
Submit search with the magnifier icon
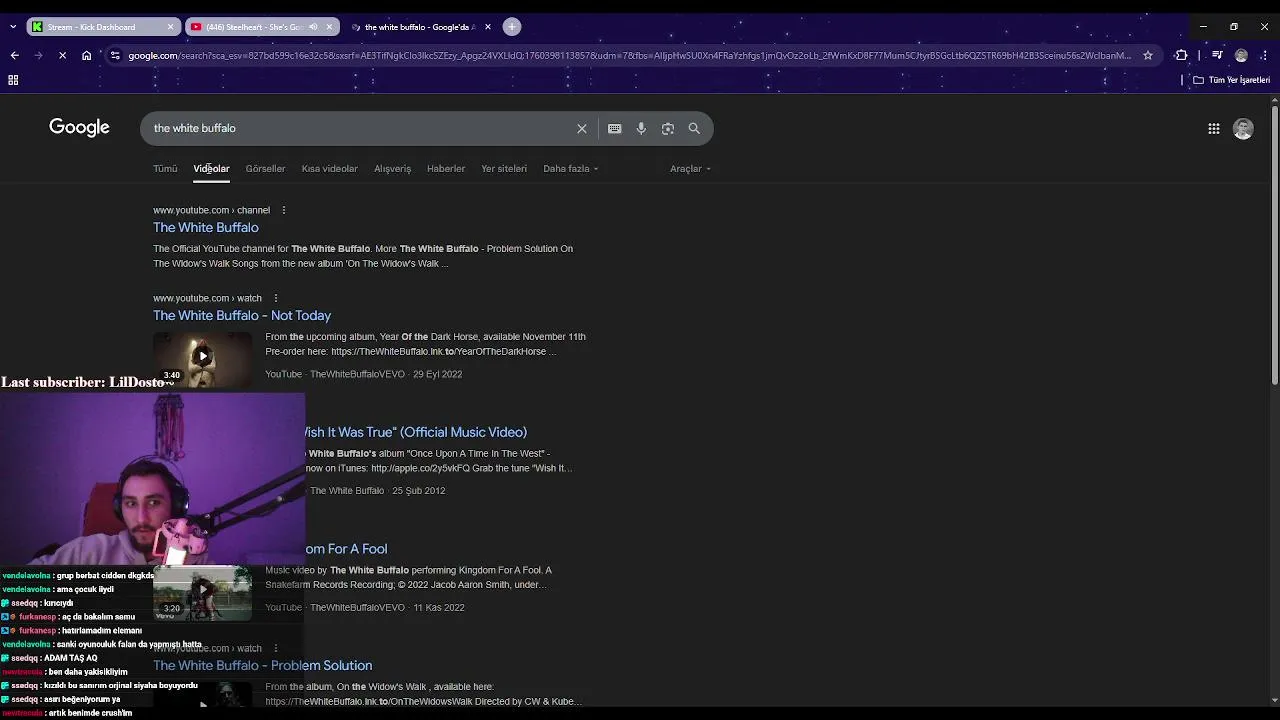tap(694, 128)
